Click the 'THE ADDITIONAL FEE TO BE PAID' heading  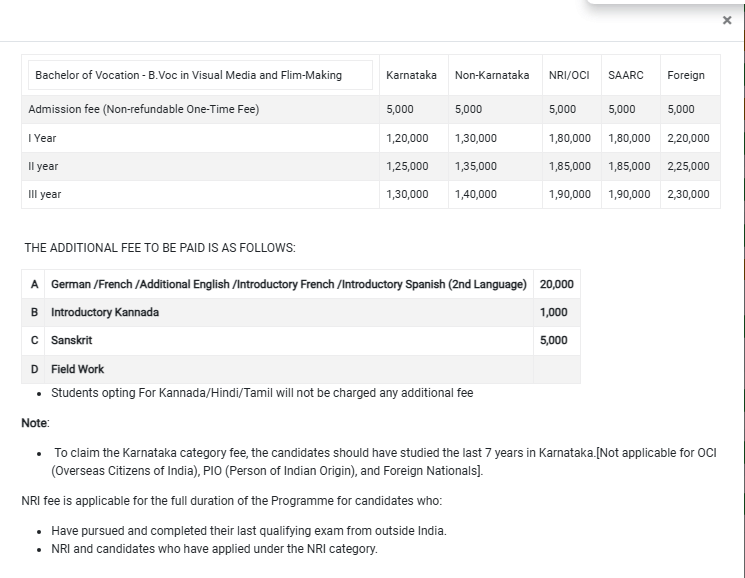coord(159,246)
